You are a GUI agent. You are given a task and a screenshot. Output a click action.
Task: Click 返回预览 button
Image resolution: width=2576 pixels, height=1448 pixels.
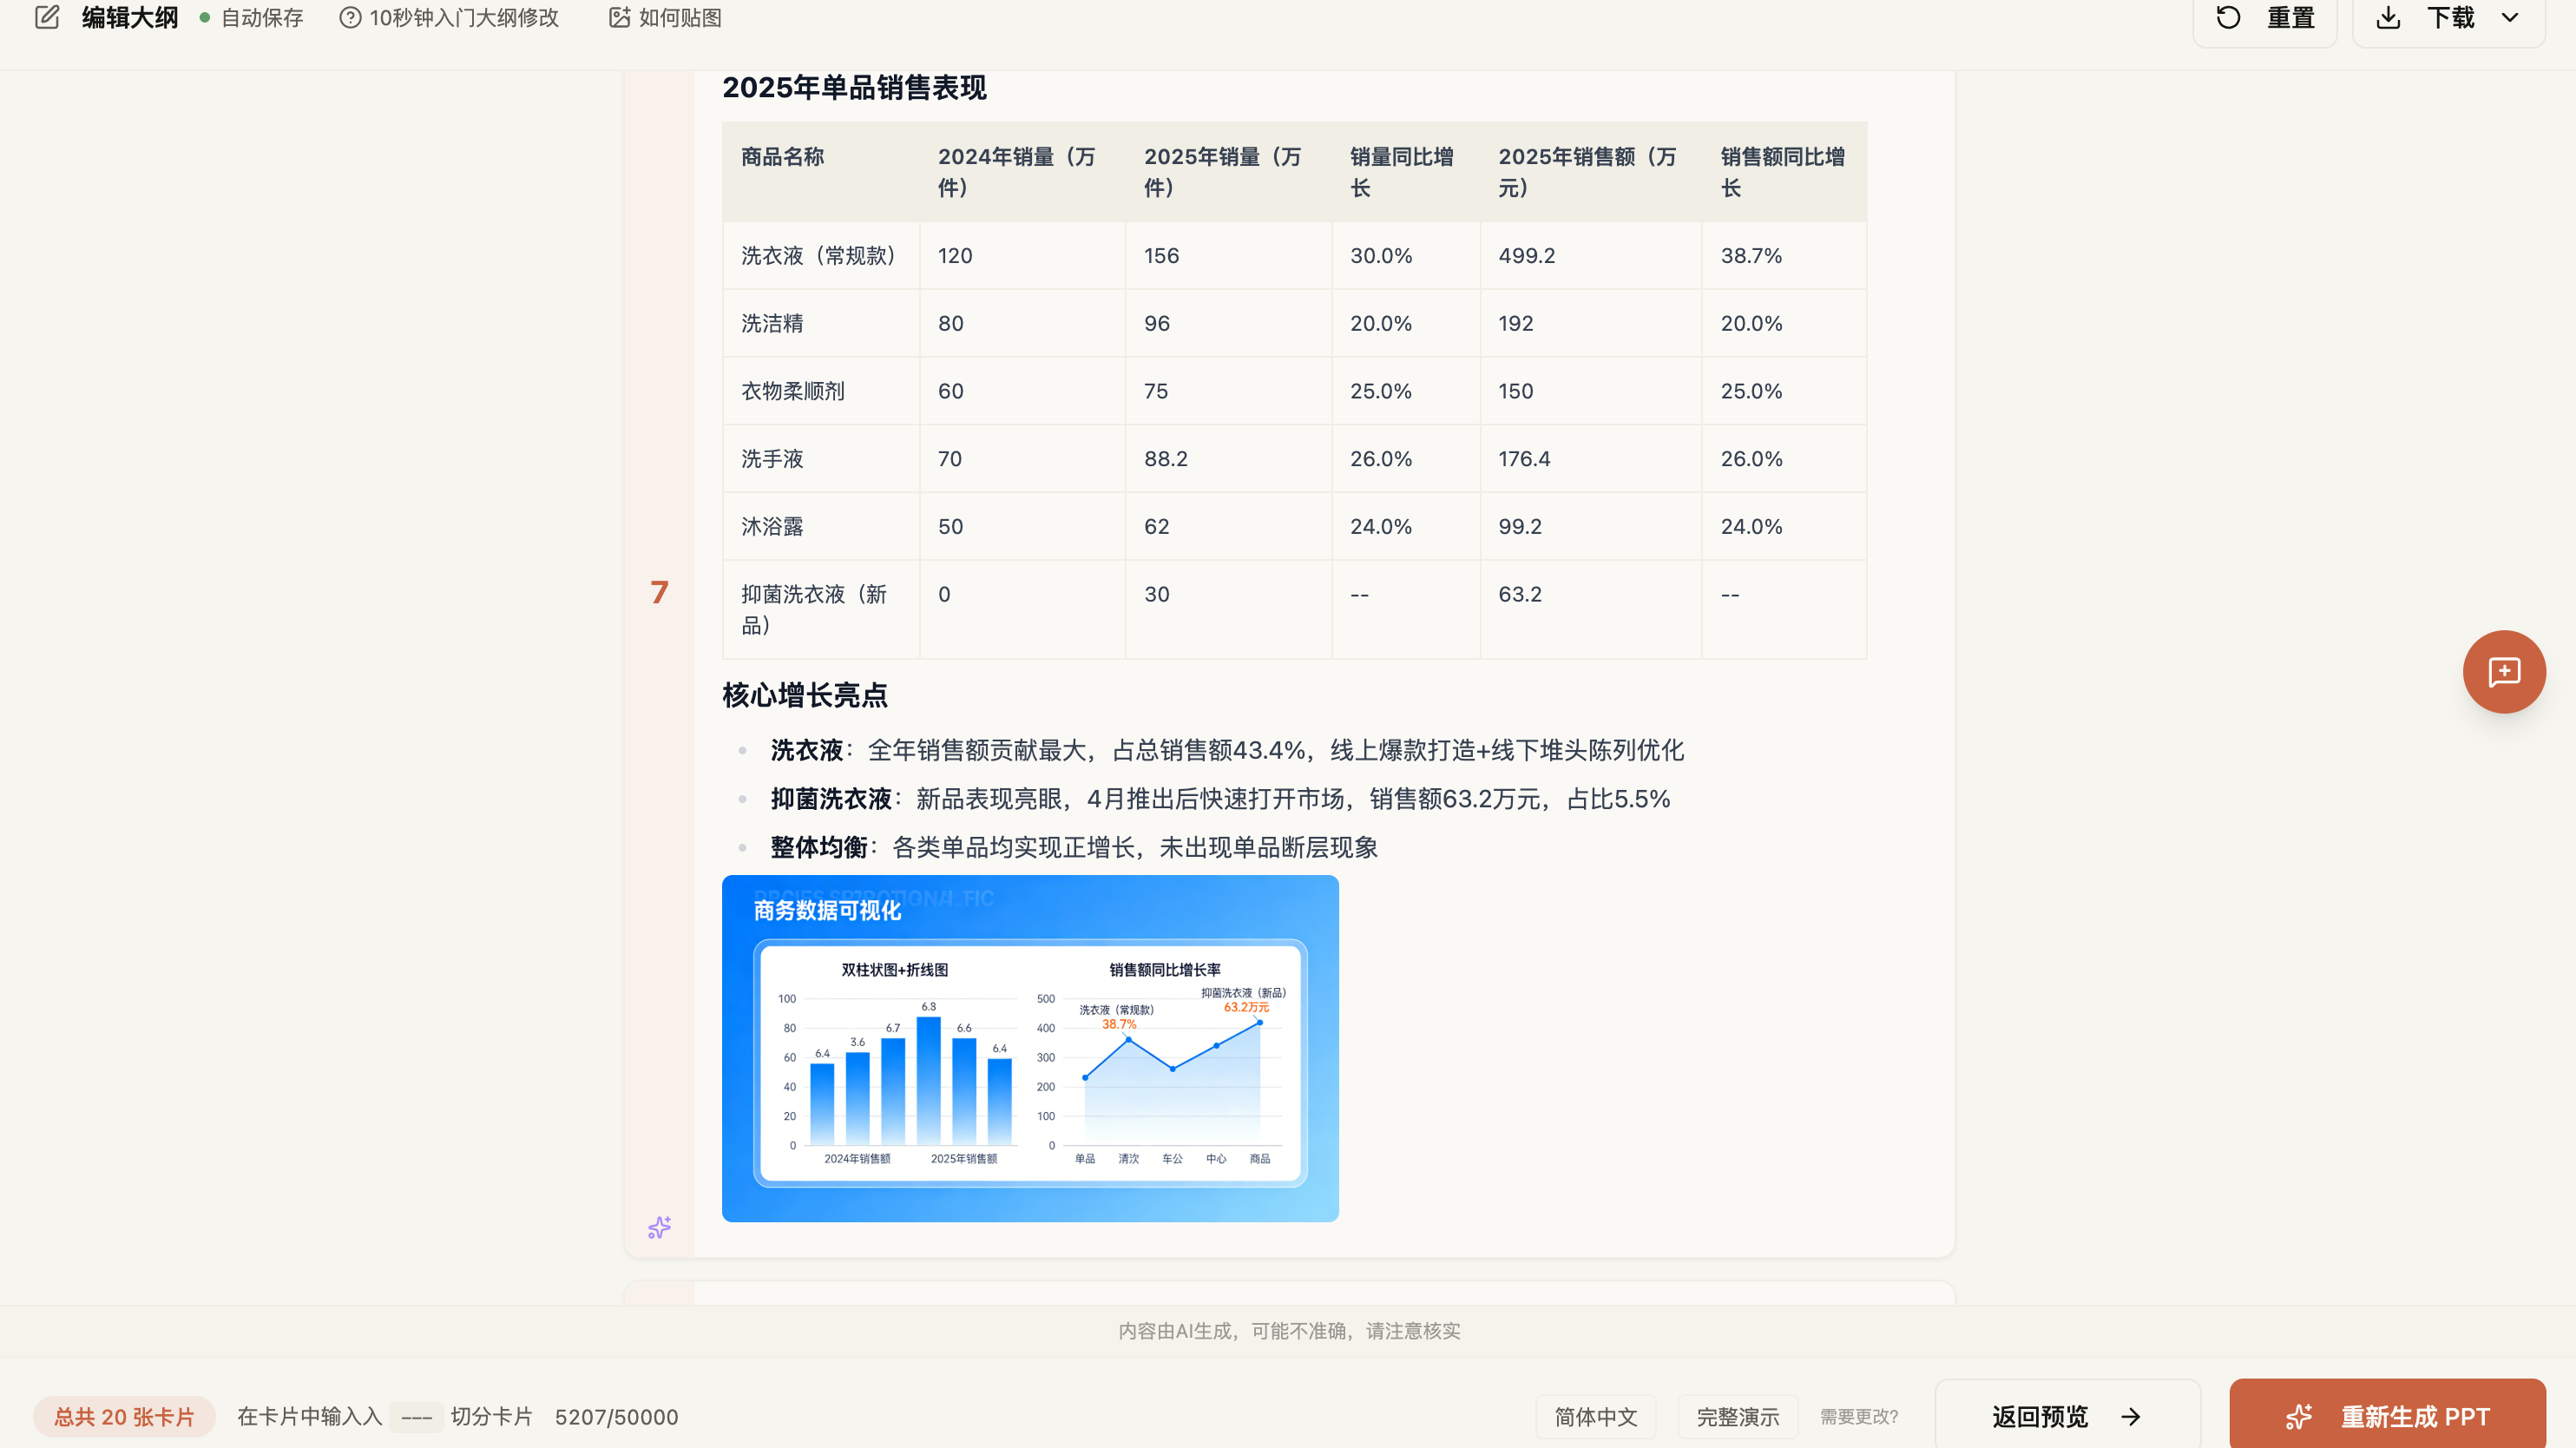pos(2067,1416)
